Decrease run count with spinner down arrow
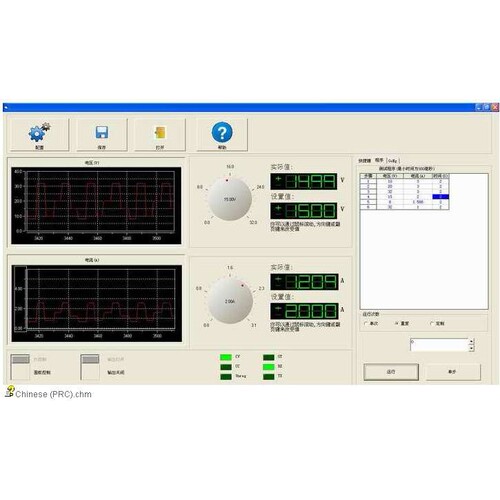This screenshot has height=500, width=500. (x=471, y=348)
